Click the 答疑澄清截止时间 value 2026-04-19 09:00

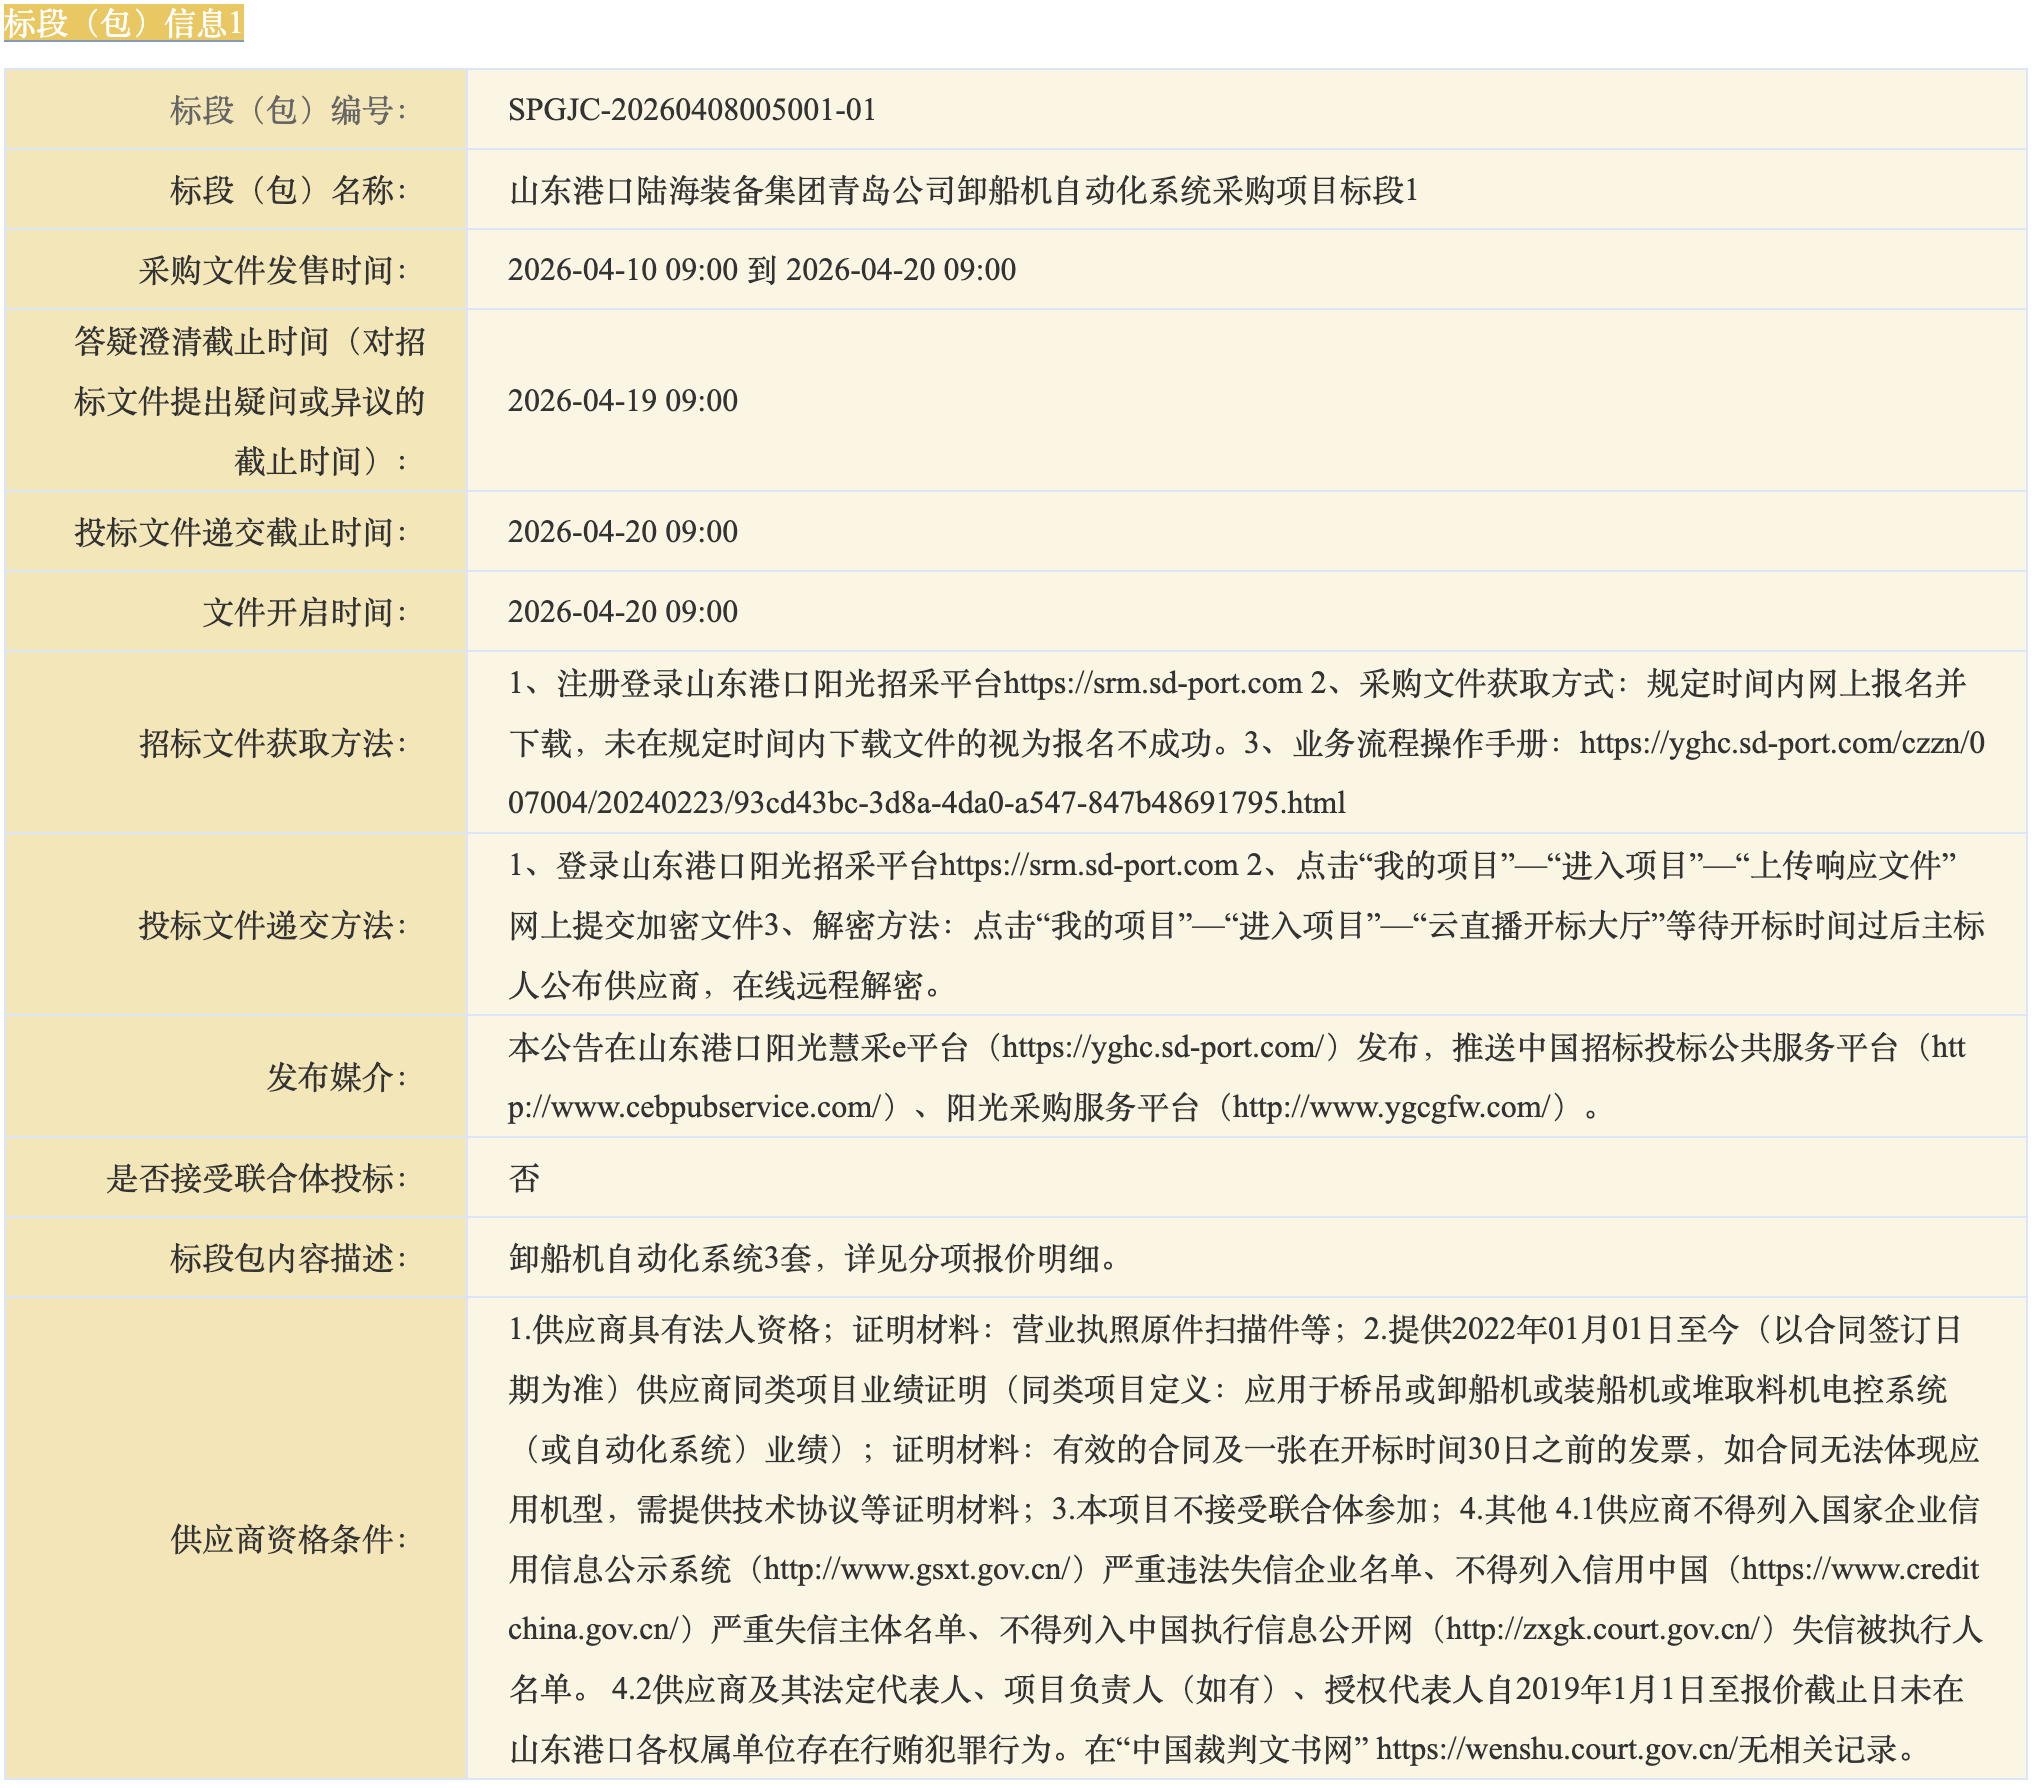coord(622,401)
